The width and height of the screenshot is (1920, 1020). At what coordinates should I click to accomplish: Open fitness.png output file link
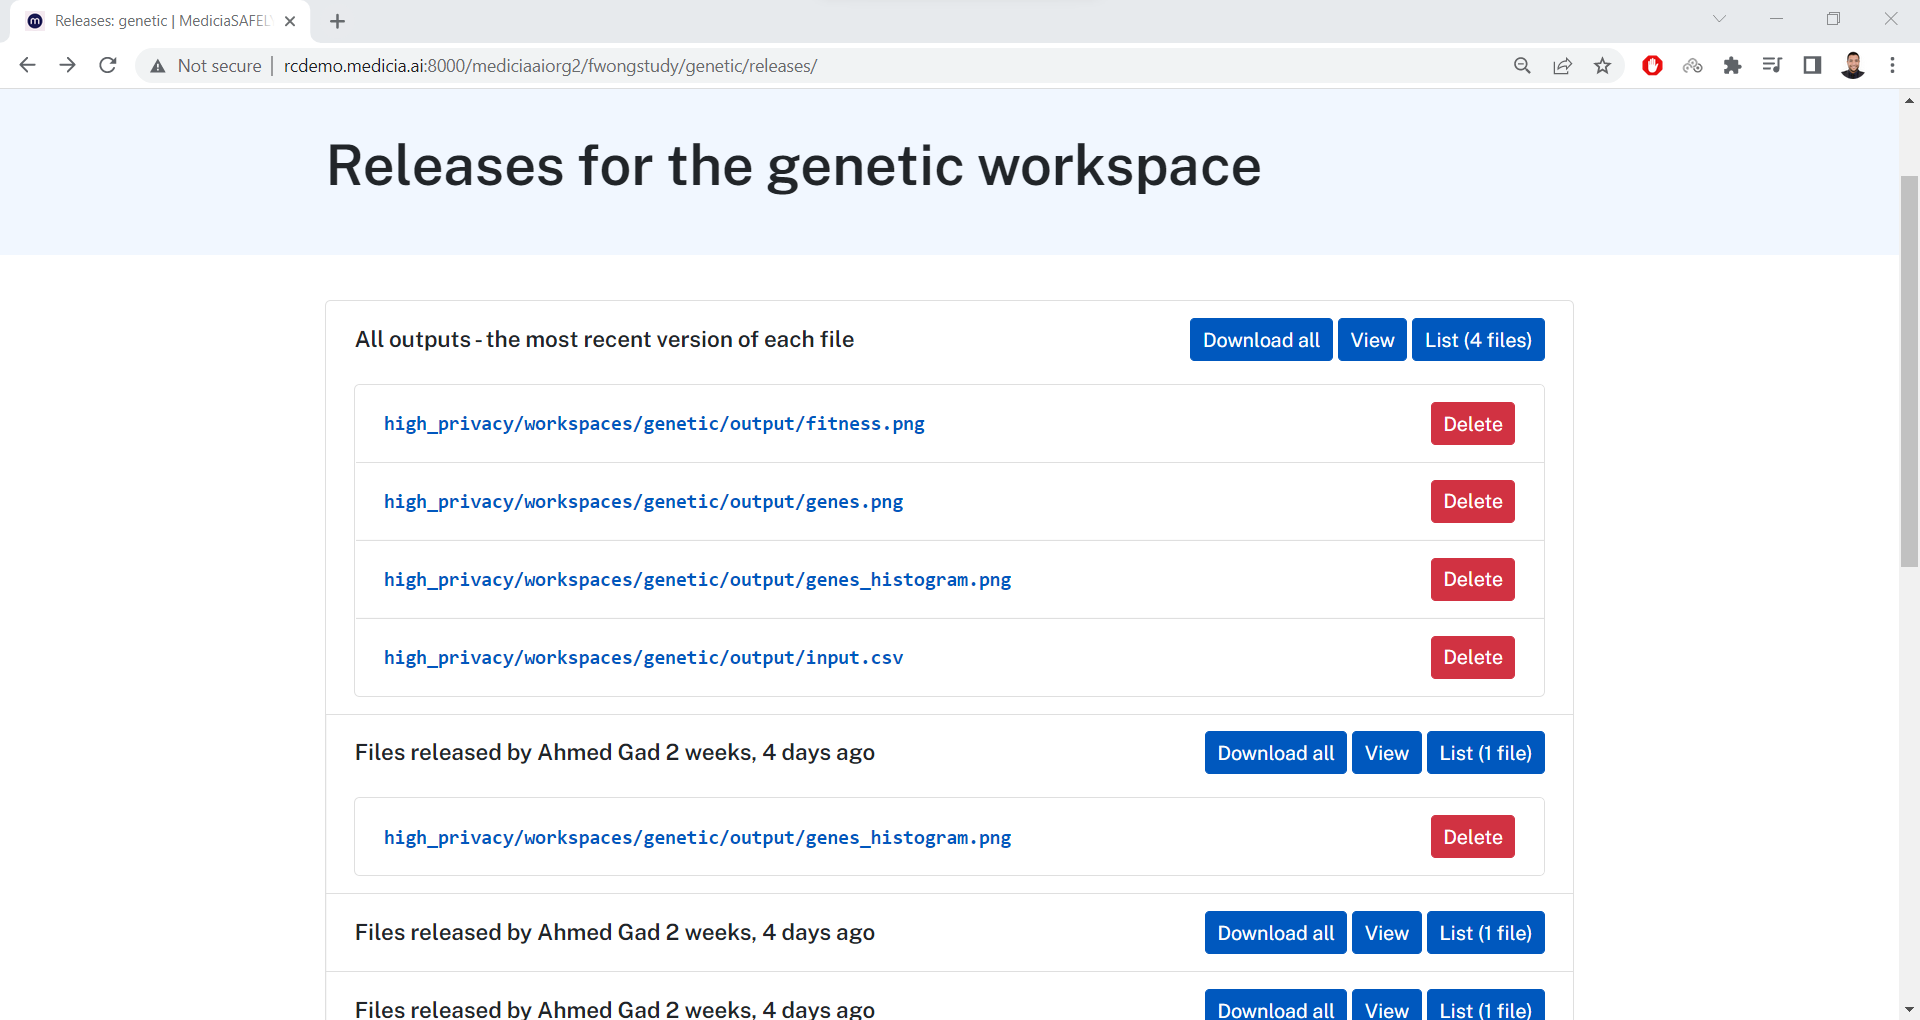(654, 424)
